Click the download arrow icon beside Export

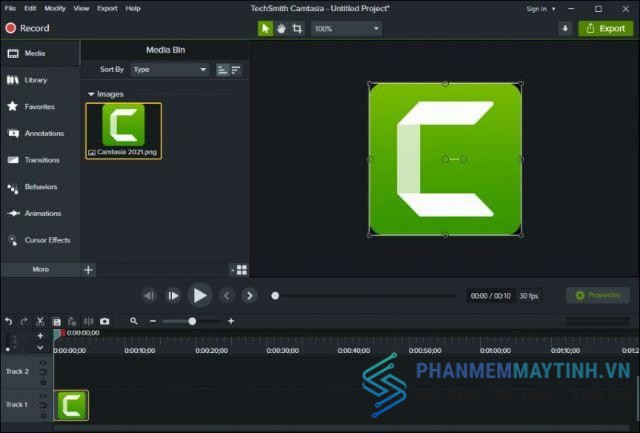point(565,29)
